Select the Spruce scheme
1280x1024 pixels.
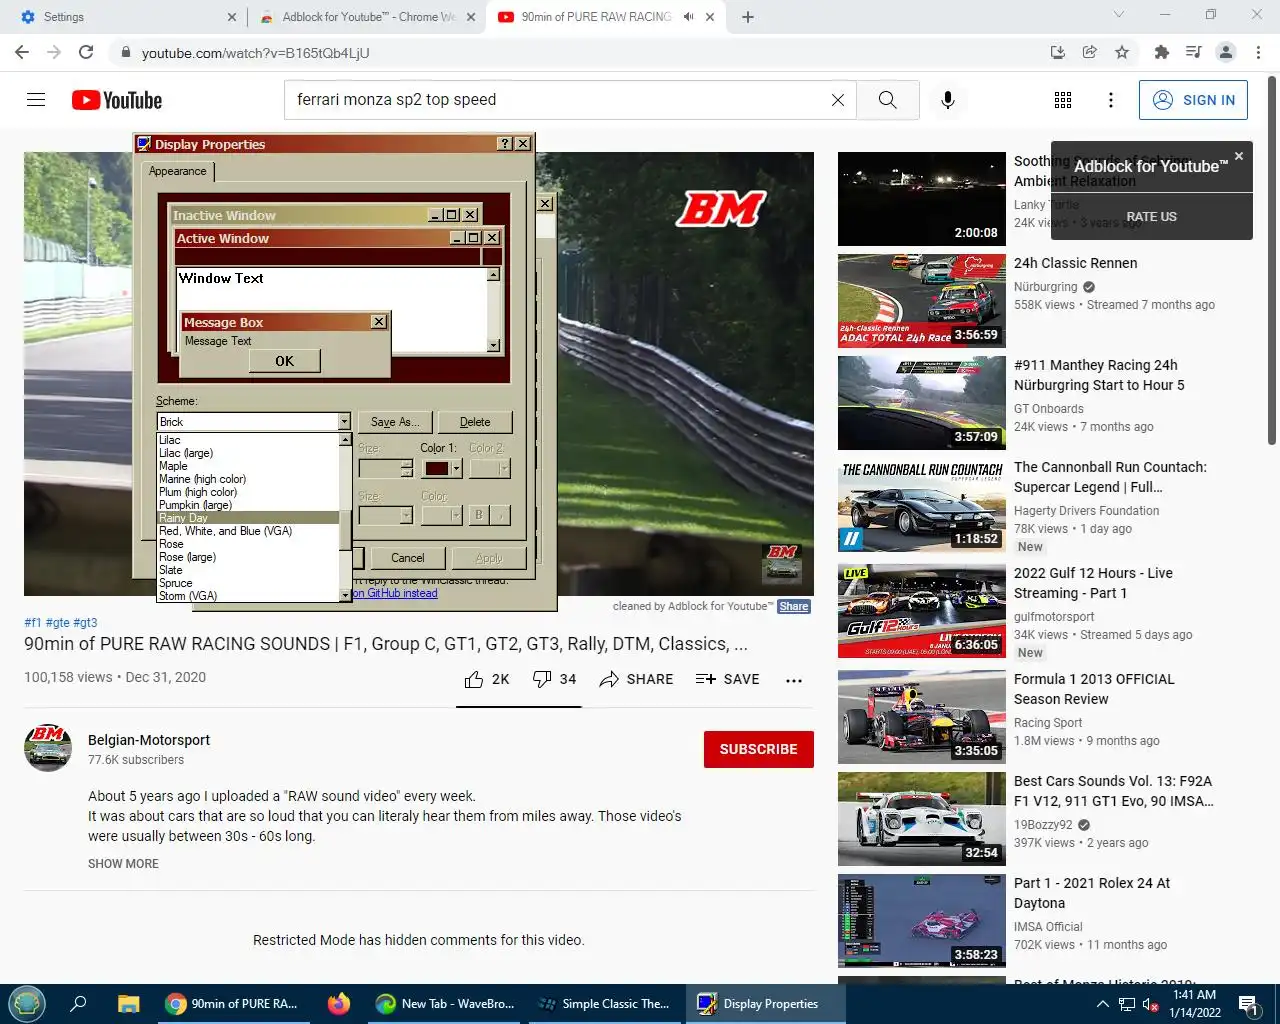[248, 583]
